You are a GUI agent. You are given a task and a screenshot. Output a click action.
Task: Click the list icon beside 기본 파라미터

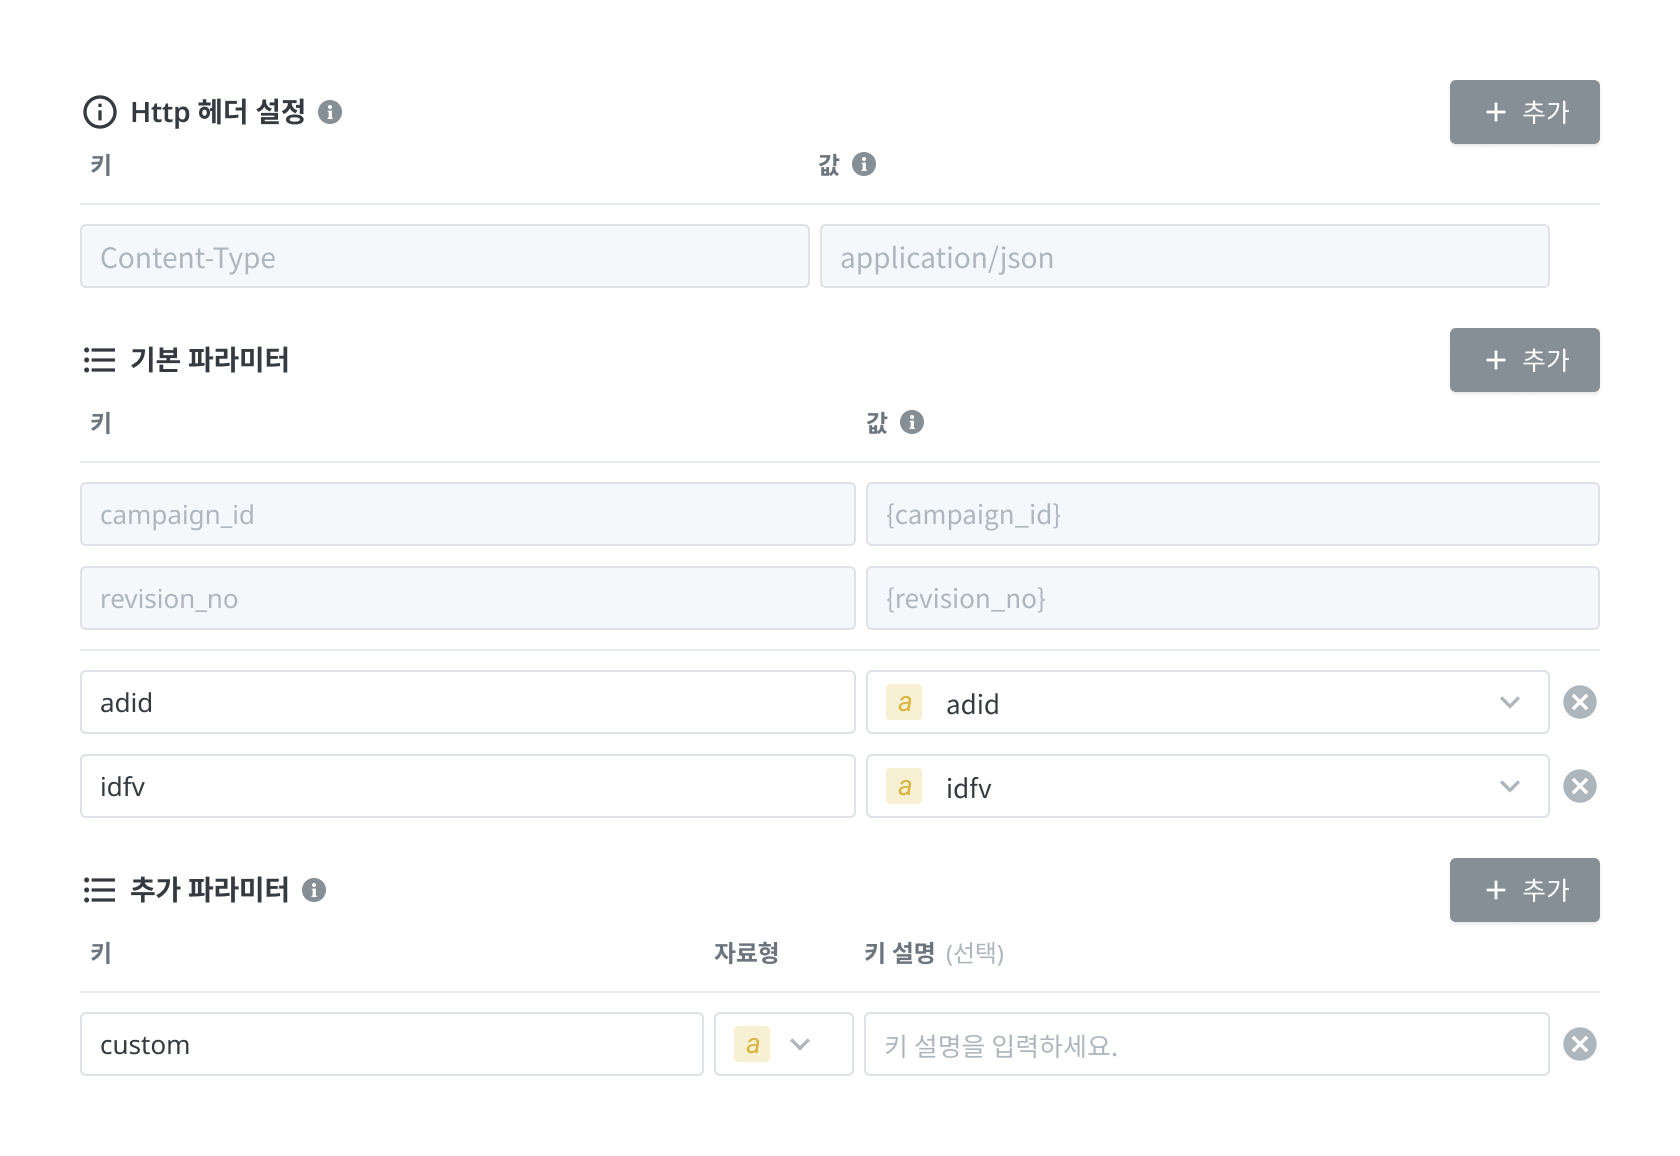pos(99,360)
